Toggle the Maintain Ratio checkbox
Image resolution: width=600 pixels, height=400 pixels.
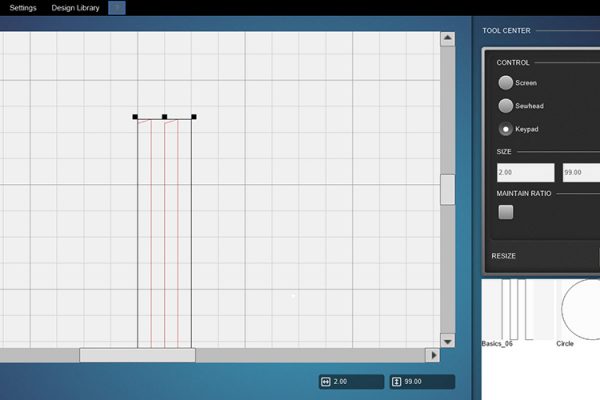tap(505, 212)
